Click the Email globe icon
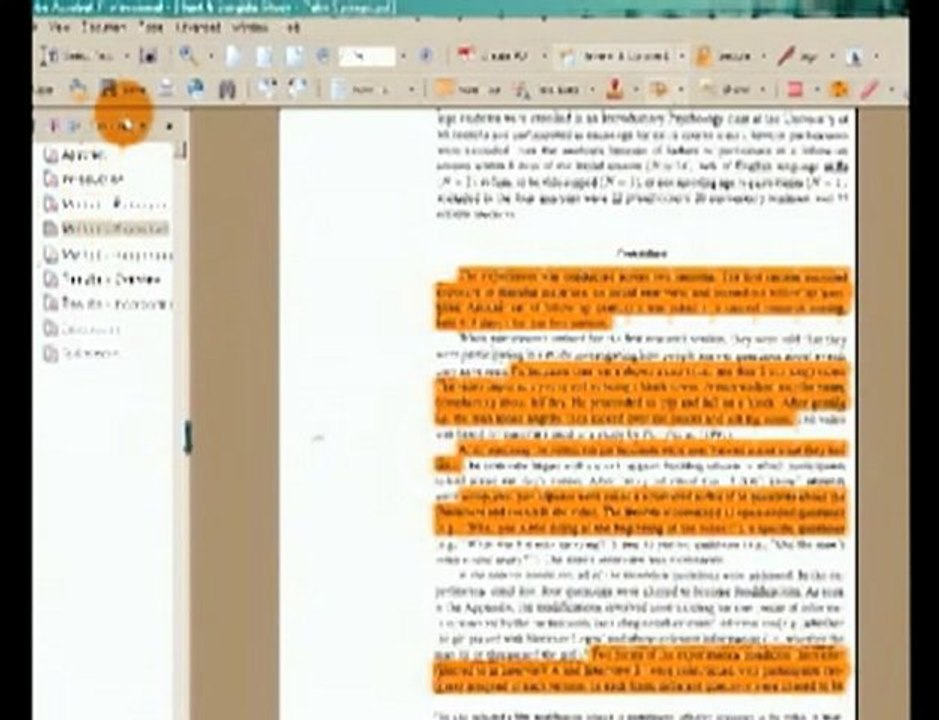 click(x=195, y=89)
